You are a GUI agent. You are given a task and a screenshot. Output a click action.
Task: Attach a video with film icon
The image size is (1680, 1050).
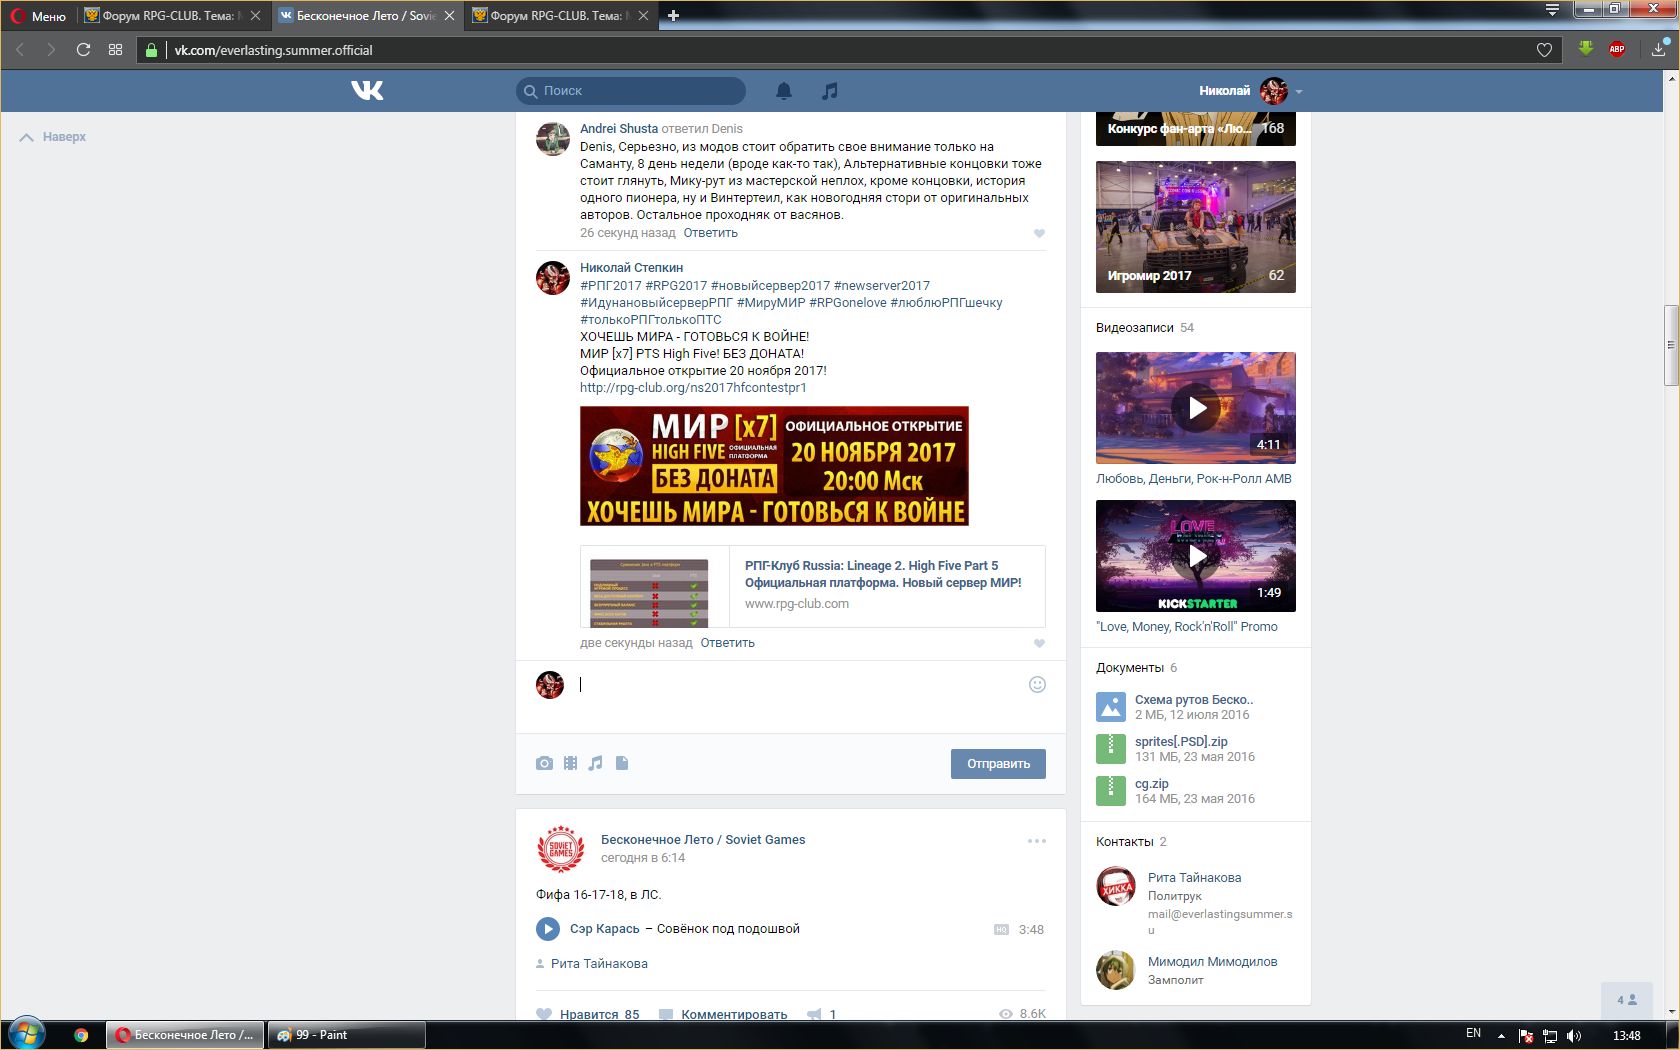pyautogui.click(x=570, y=763)
